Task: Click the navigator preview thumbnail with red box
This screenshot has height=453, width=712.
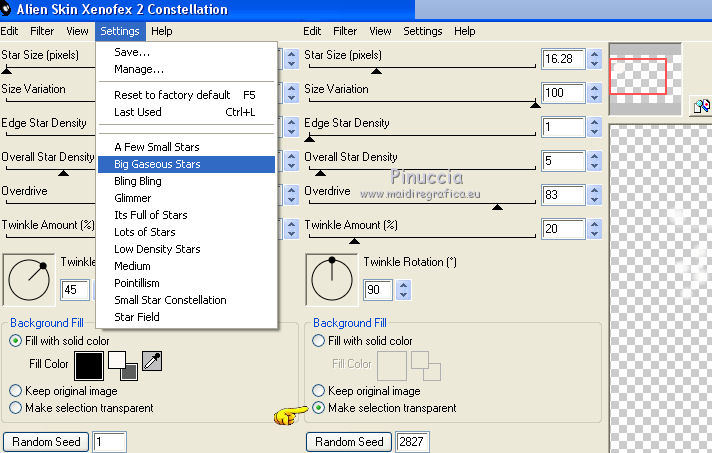Action: [646, 75]
